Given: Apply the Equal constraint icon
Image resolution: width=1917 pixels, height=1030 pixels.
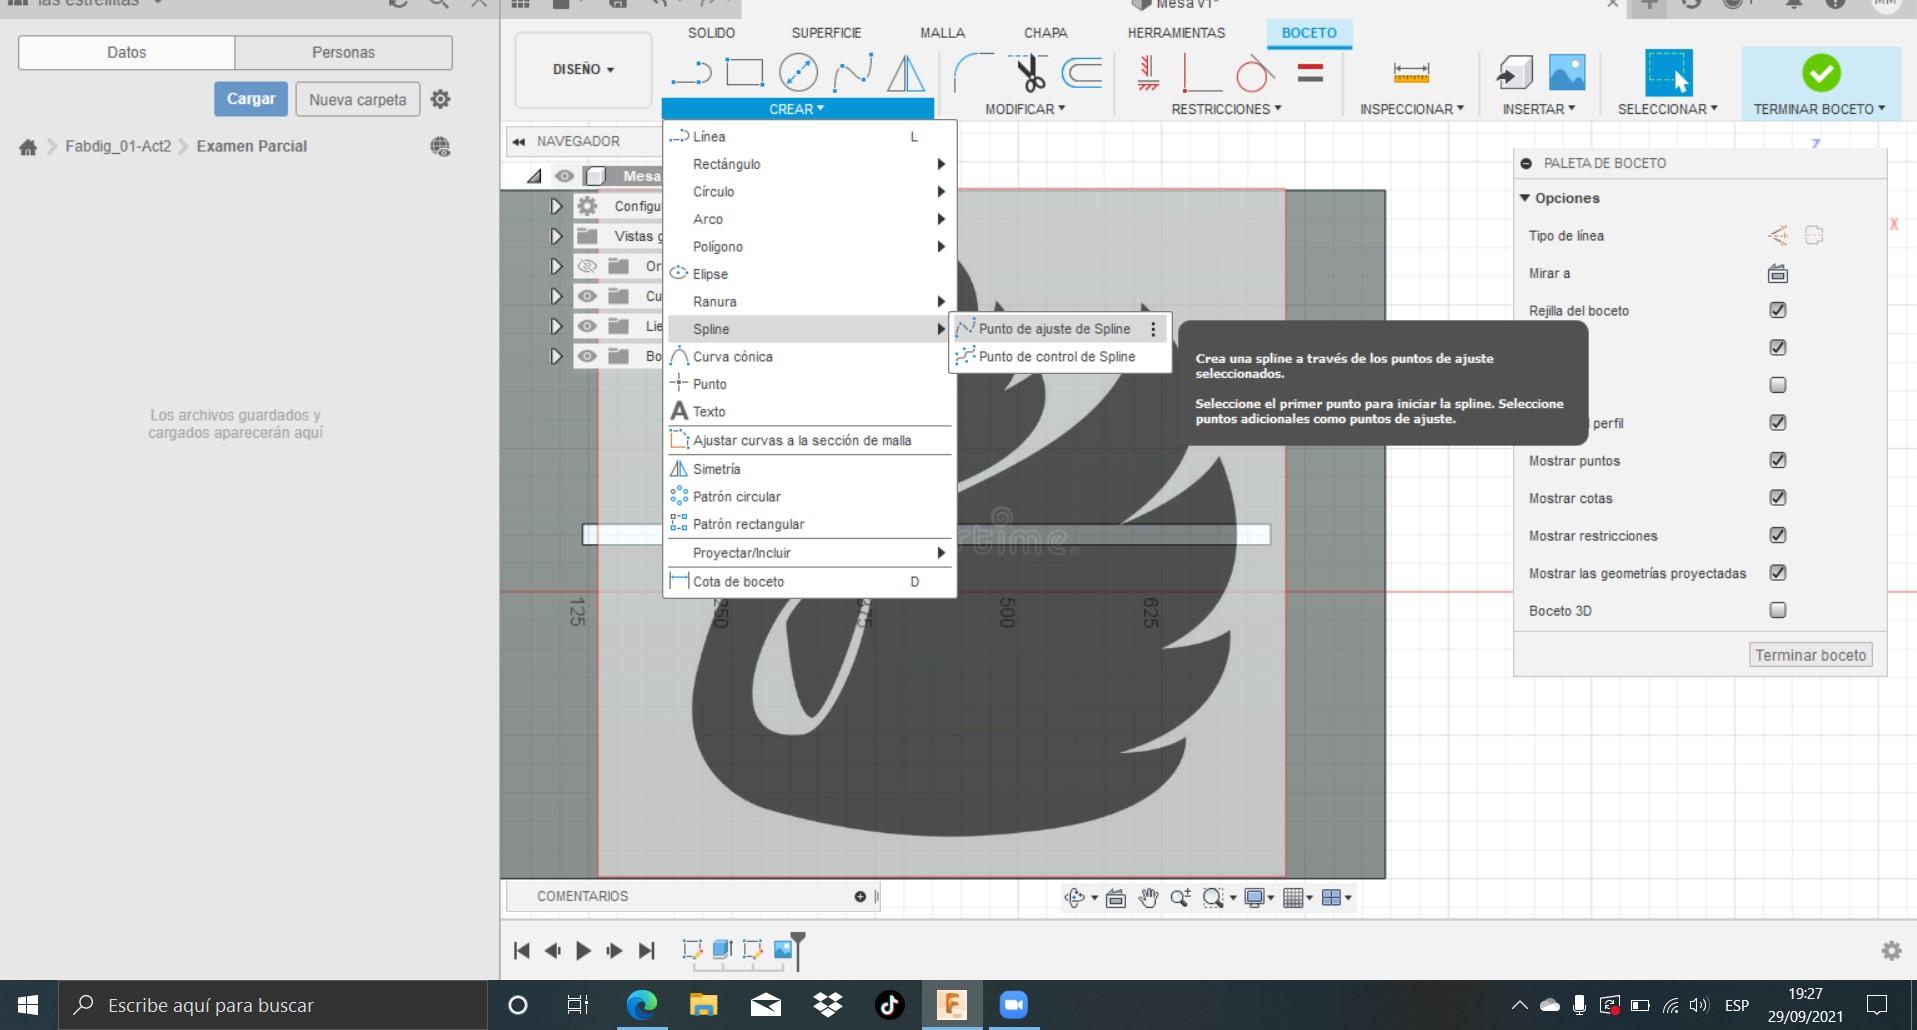Looking at the screenshot, I should coord(1310,73).
